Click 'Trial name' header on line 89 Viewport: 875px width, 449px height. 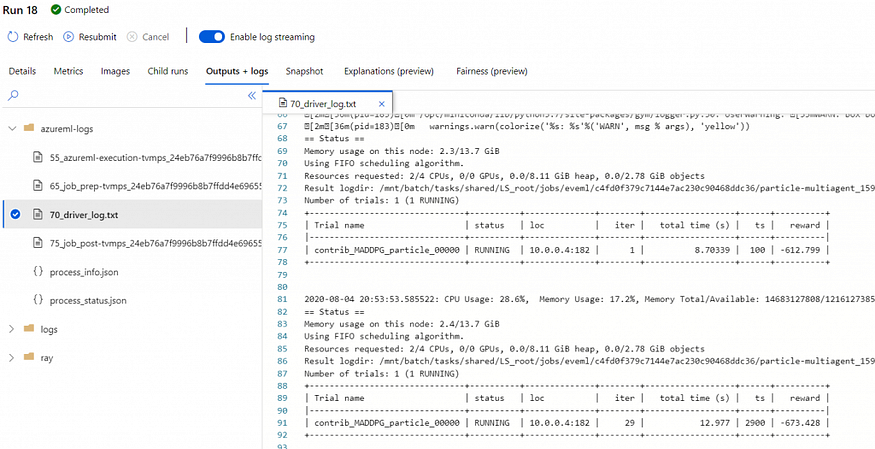339,398
